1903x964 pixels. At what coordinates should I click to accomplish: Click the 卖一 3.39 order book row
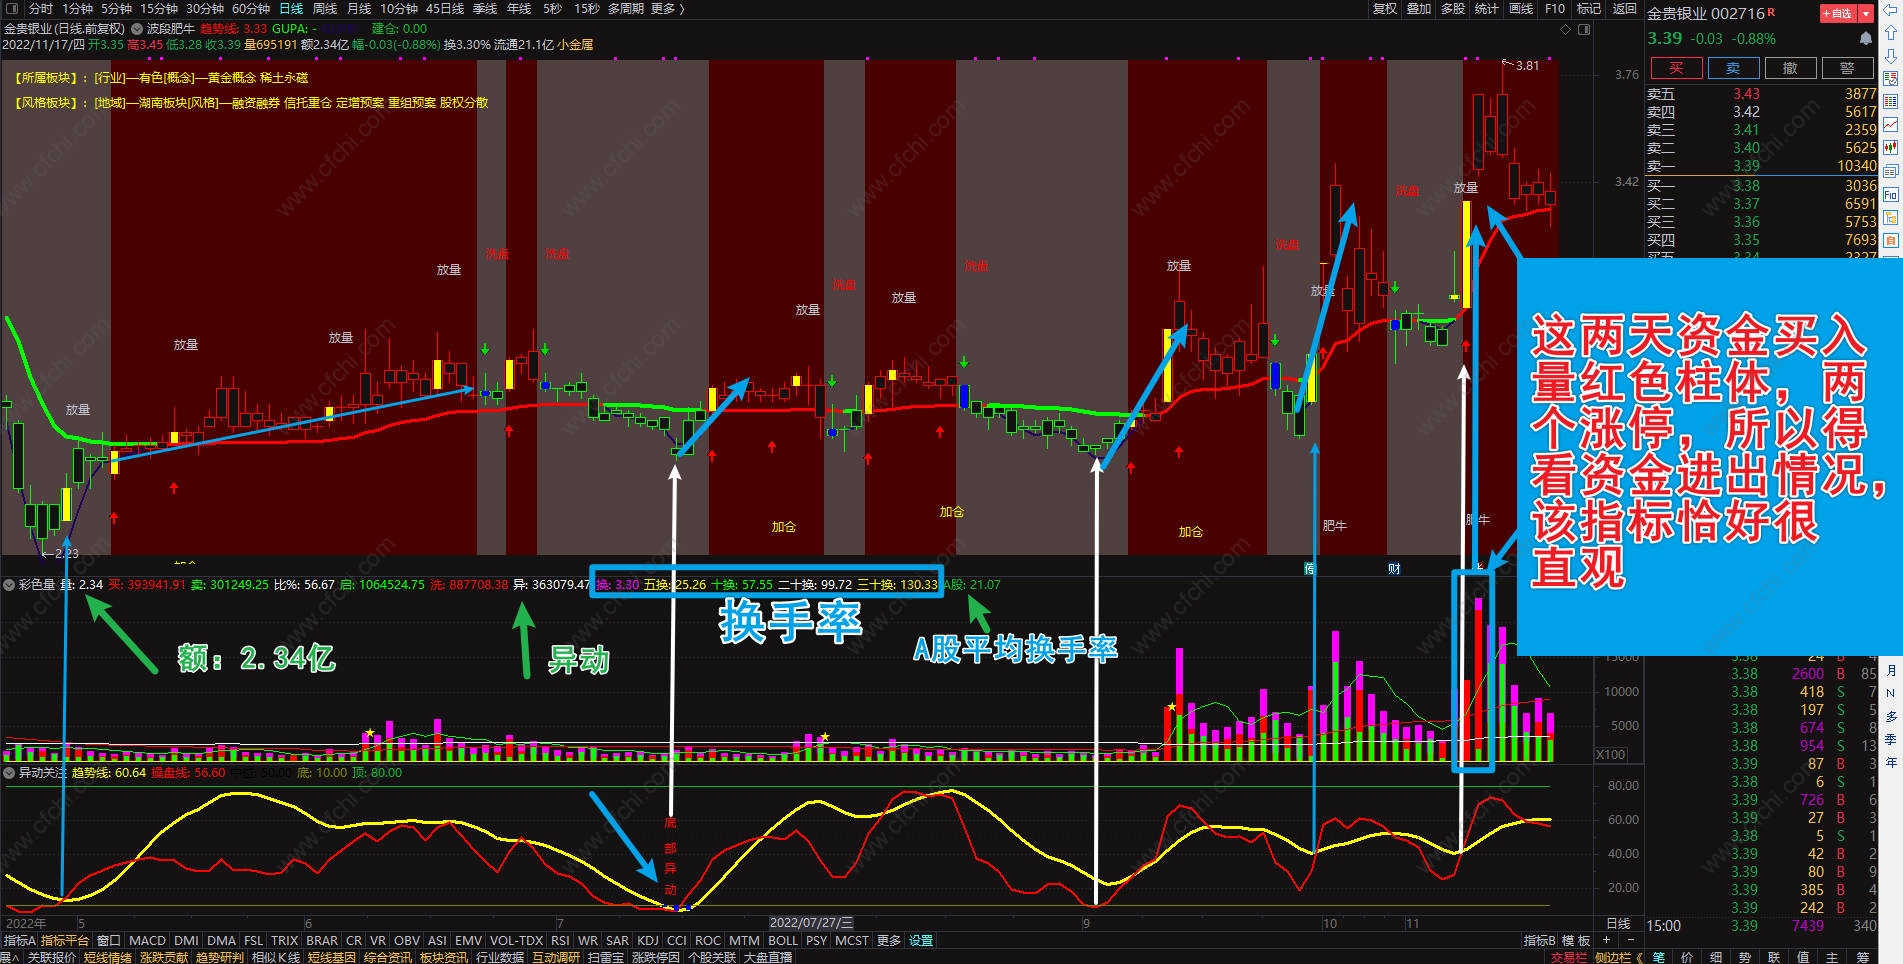[x=1762, y=166]
